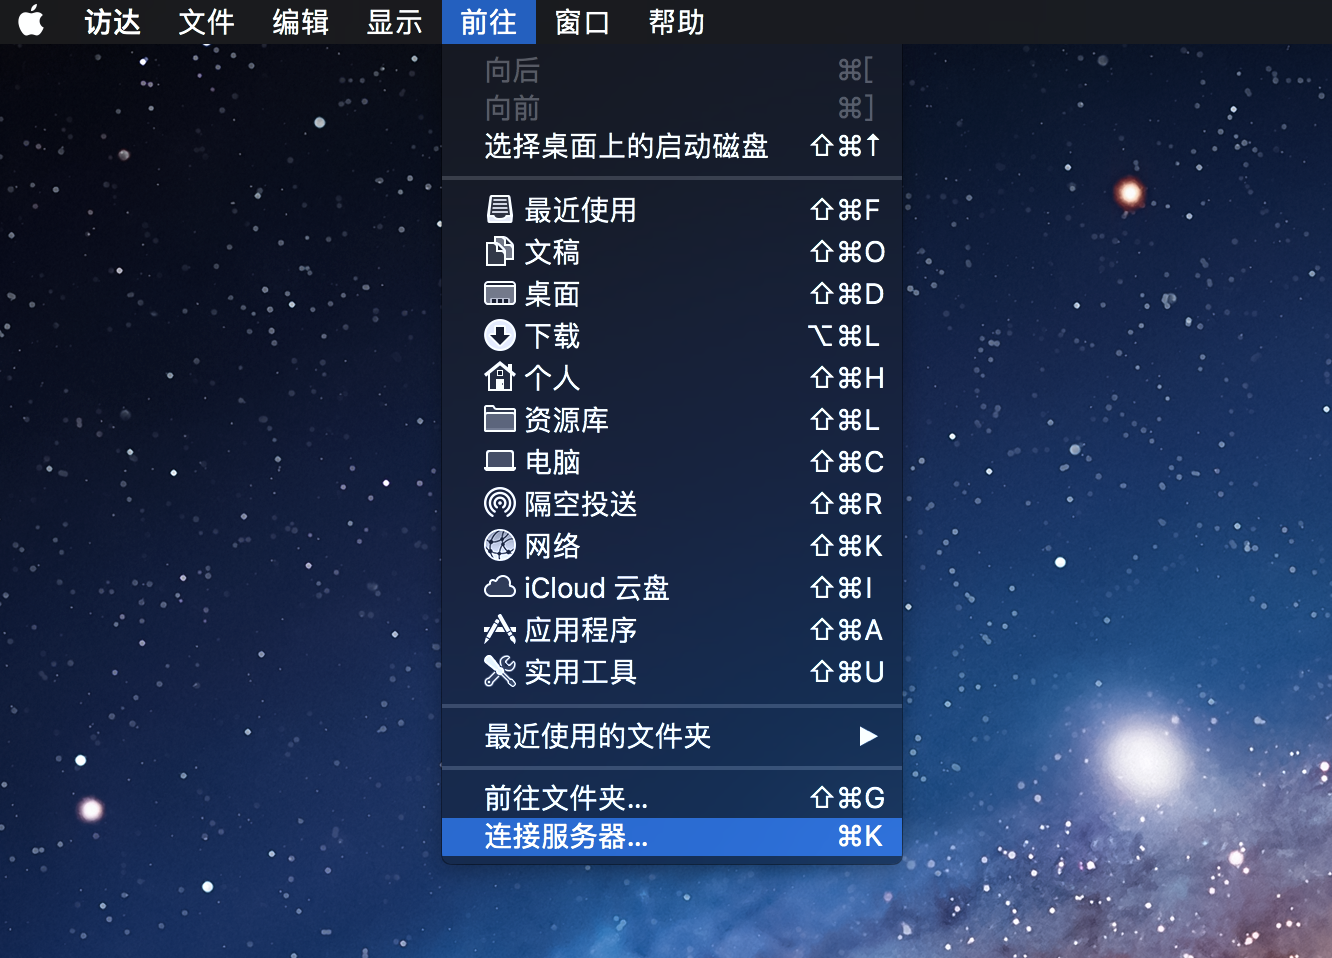Click the iCloud 云盘 cloud icon
1332x958 pixels.
point(499,587)
